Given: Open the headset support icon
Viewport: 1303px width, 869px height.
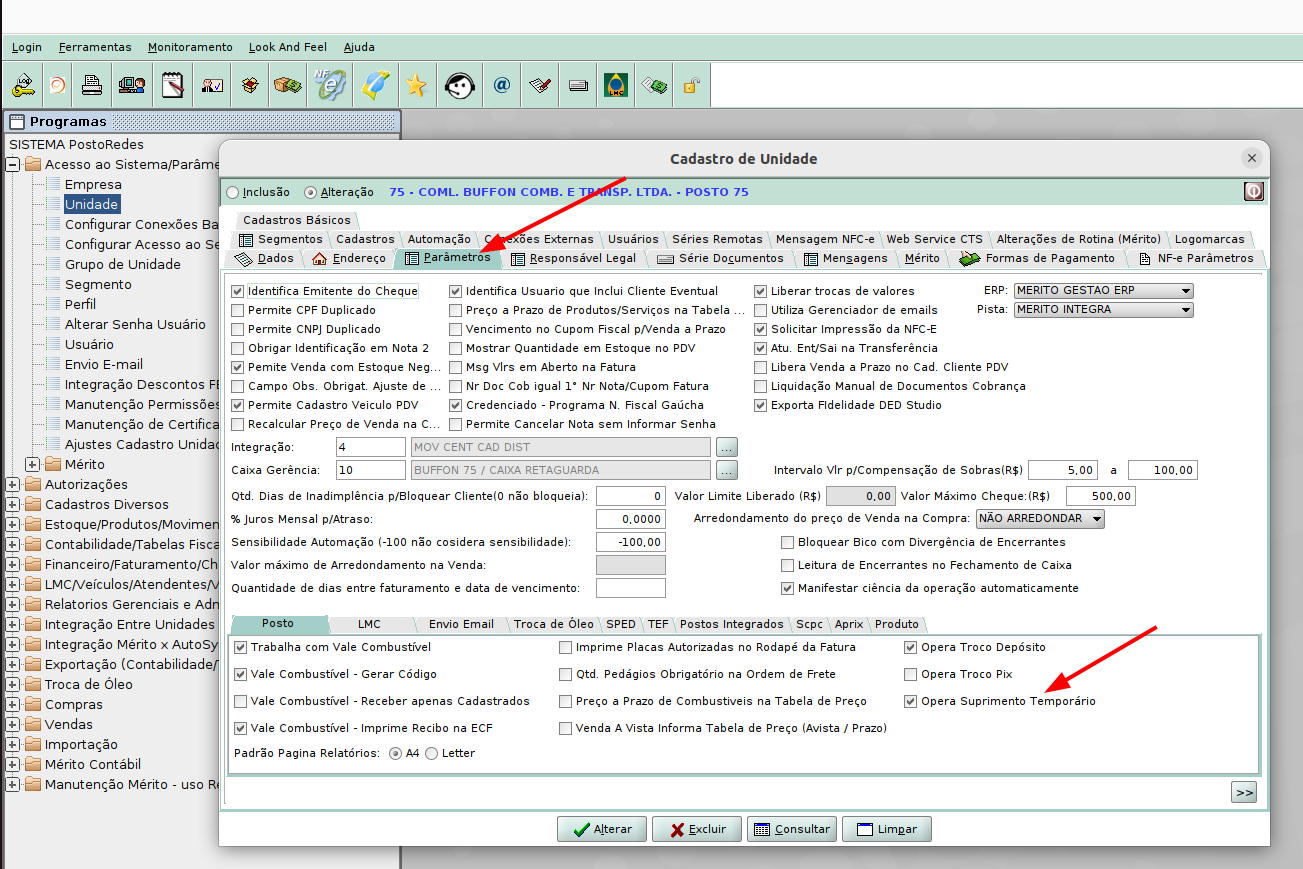Looking at the screenshot, I should 459,86.
